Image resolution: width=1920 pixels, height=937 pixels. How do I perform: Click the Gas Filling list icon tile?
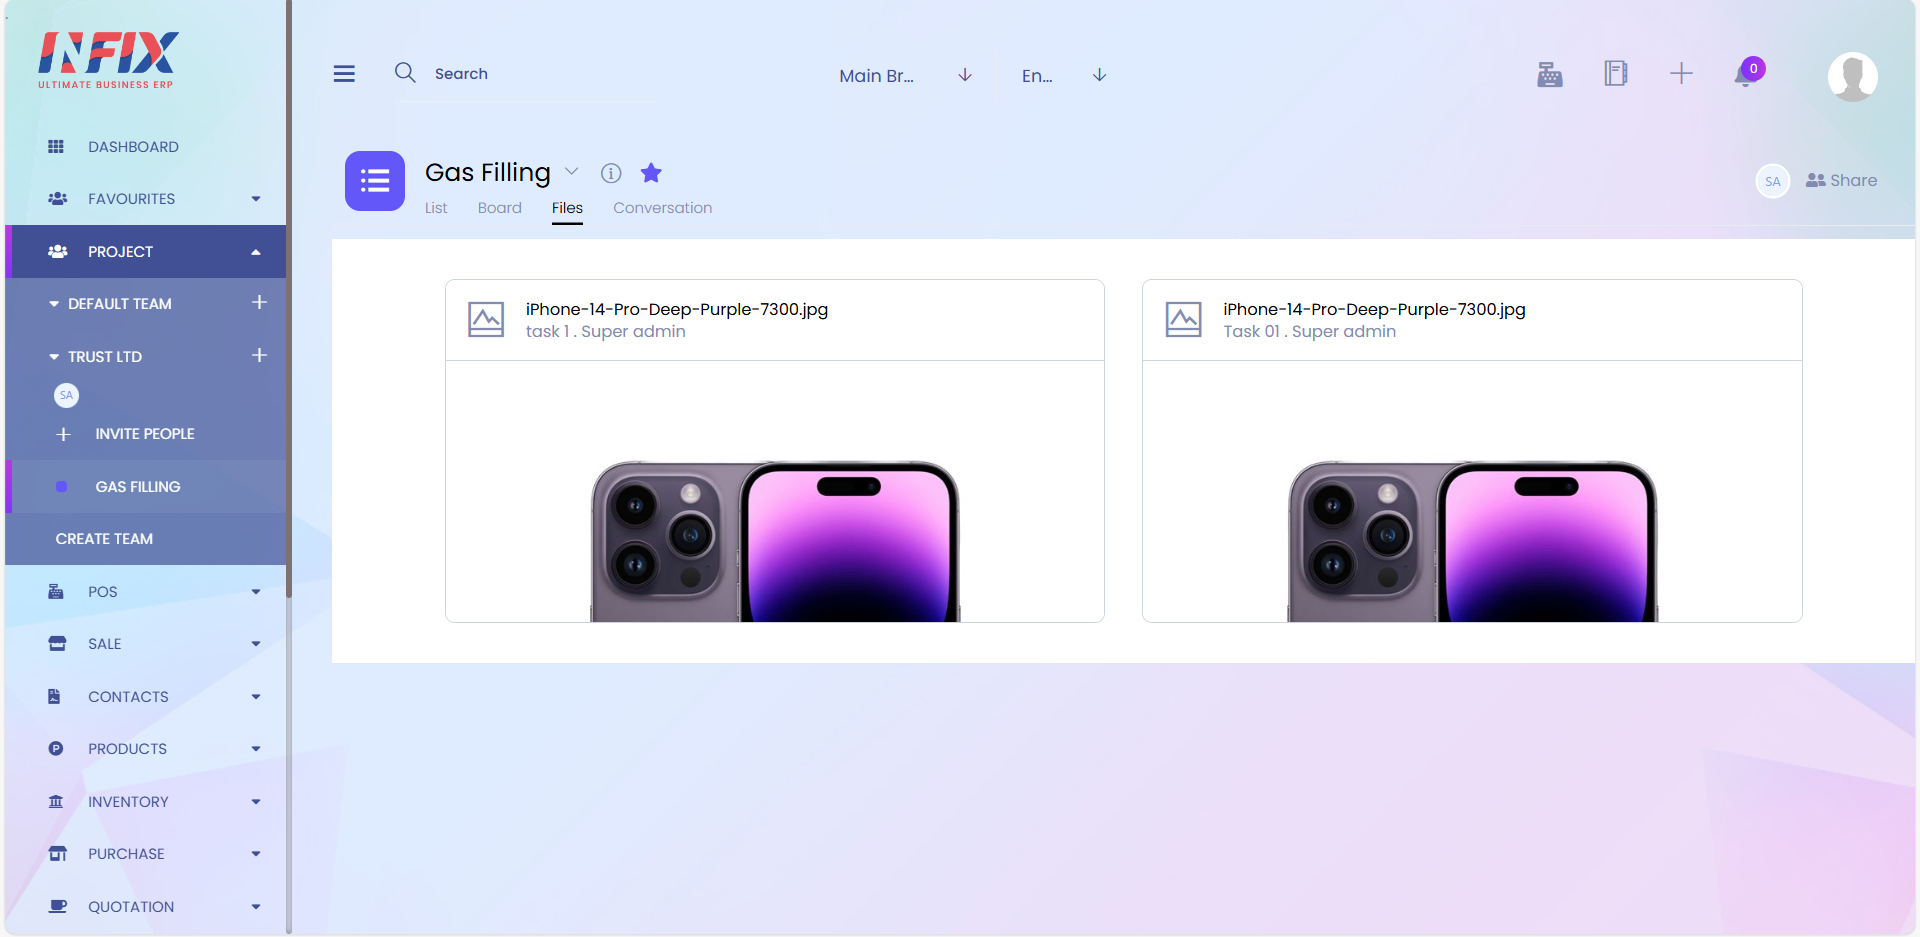click(375, 181)
